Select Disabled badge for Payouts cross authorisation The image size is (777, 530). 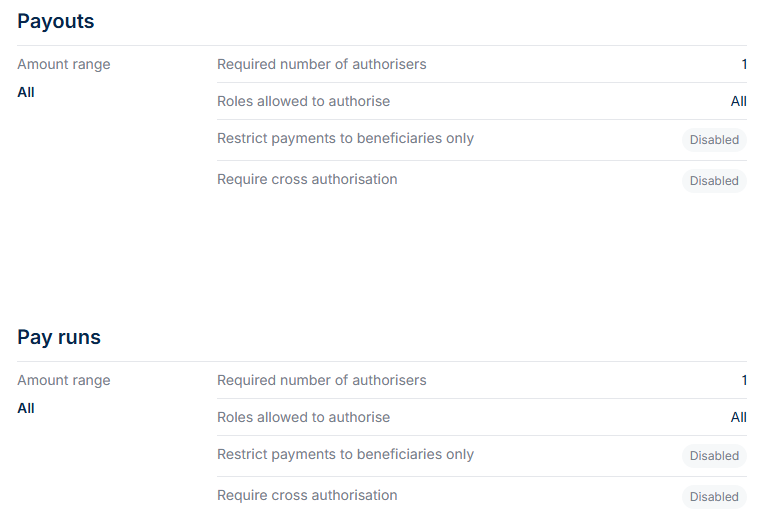click(x=714, y=181)
